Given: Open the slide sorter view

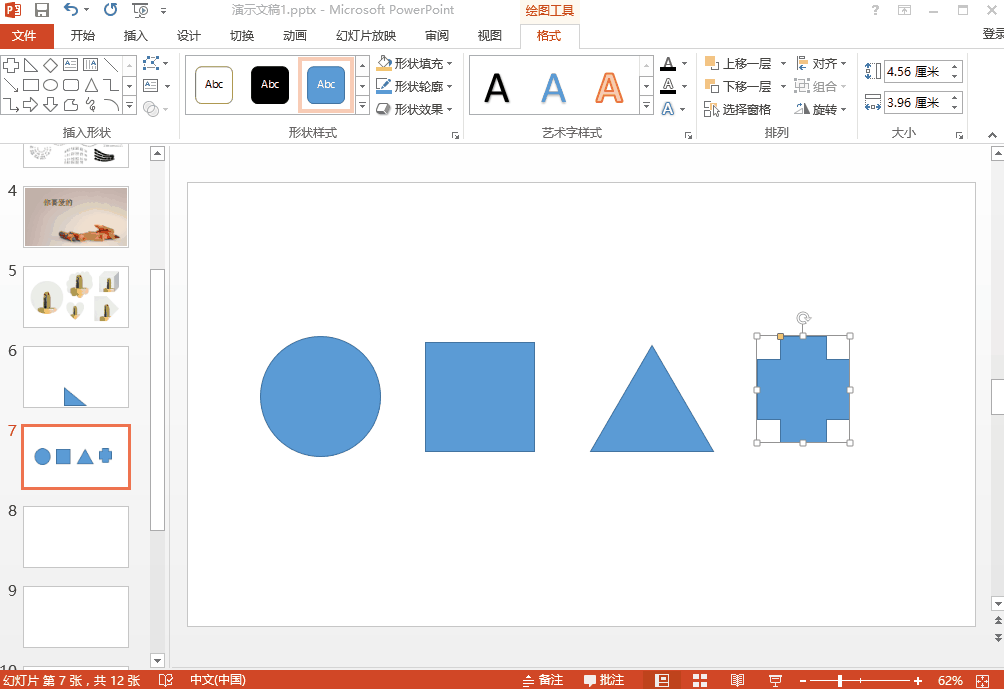Looking at the screenshot, I should tap(699, 680).
